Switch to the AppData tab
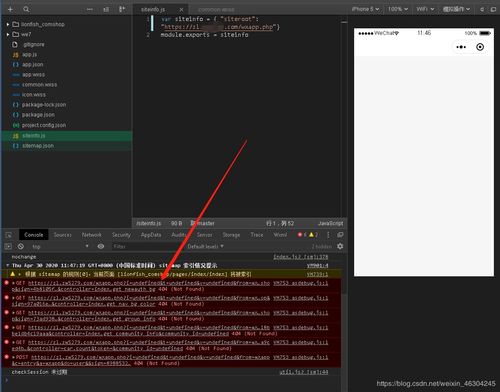 (x=151, y=235)
